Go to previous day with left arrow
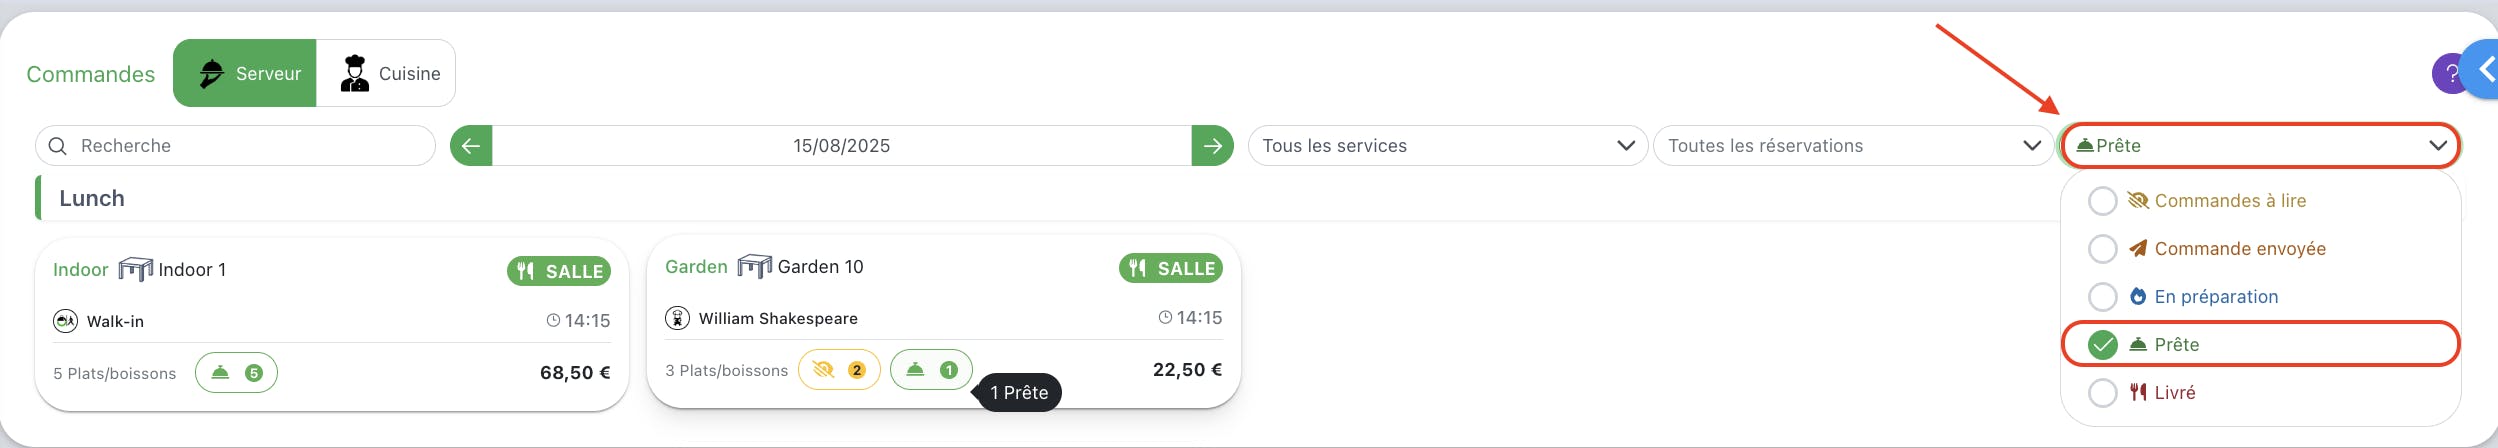The width and height of the screenshot is (2498, 448). click(471, 146)
